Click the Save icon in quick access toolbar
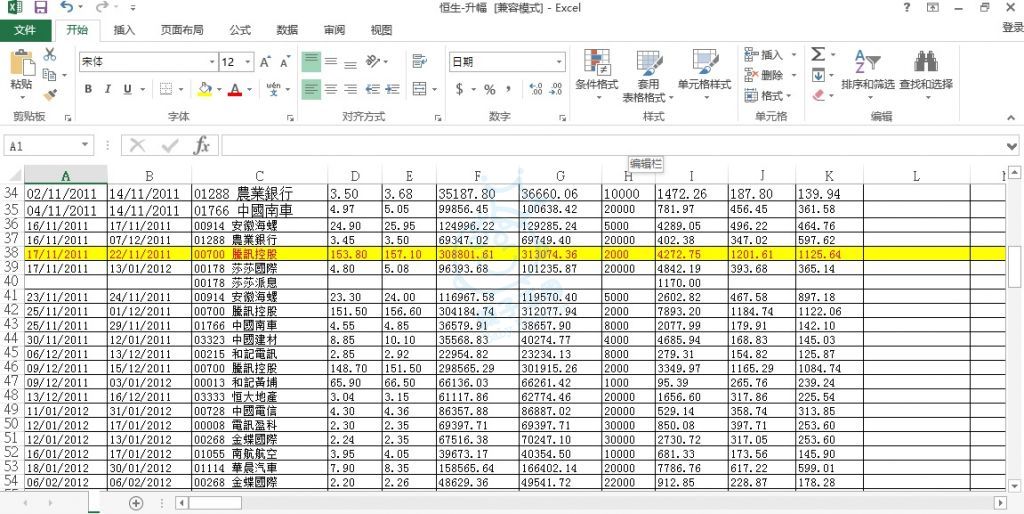The height and width of the screenshot is (514, 1024). [x=39, y=8]
